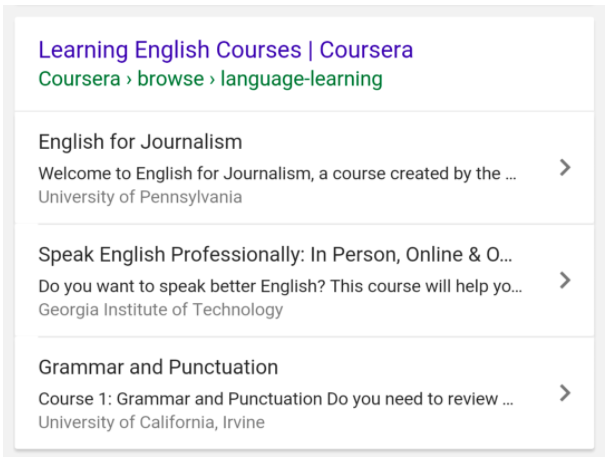This screenshot has width=607, height=463.
Task: Open the Speak English Professionally result row
Action: 304,281
